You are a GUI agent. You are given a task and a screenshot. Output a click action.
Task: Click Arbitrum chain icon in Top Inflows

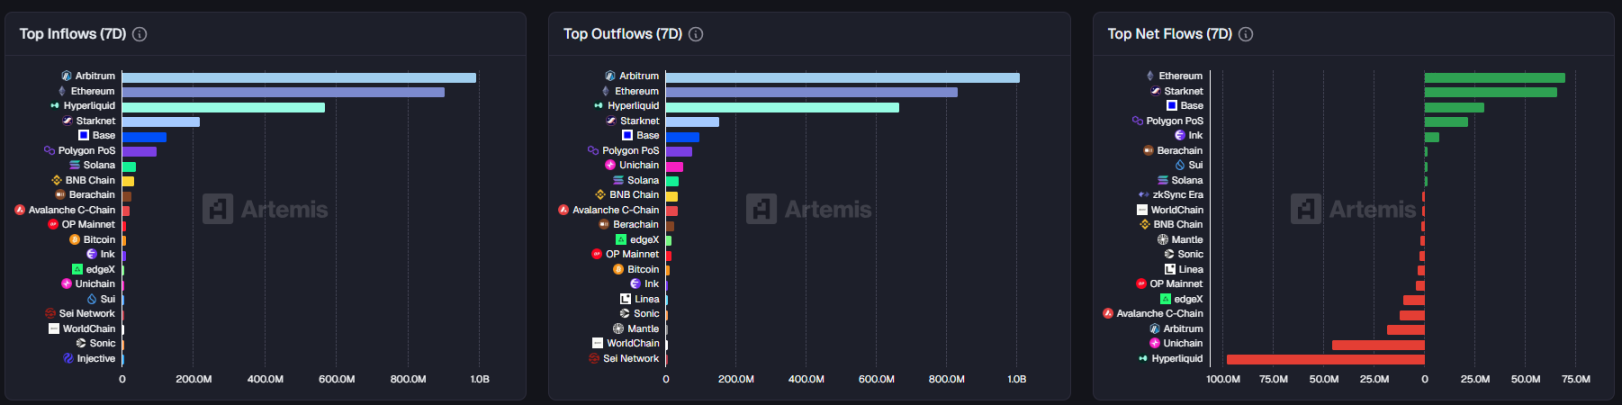pyautogui.click(x=66, y=76)
